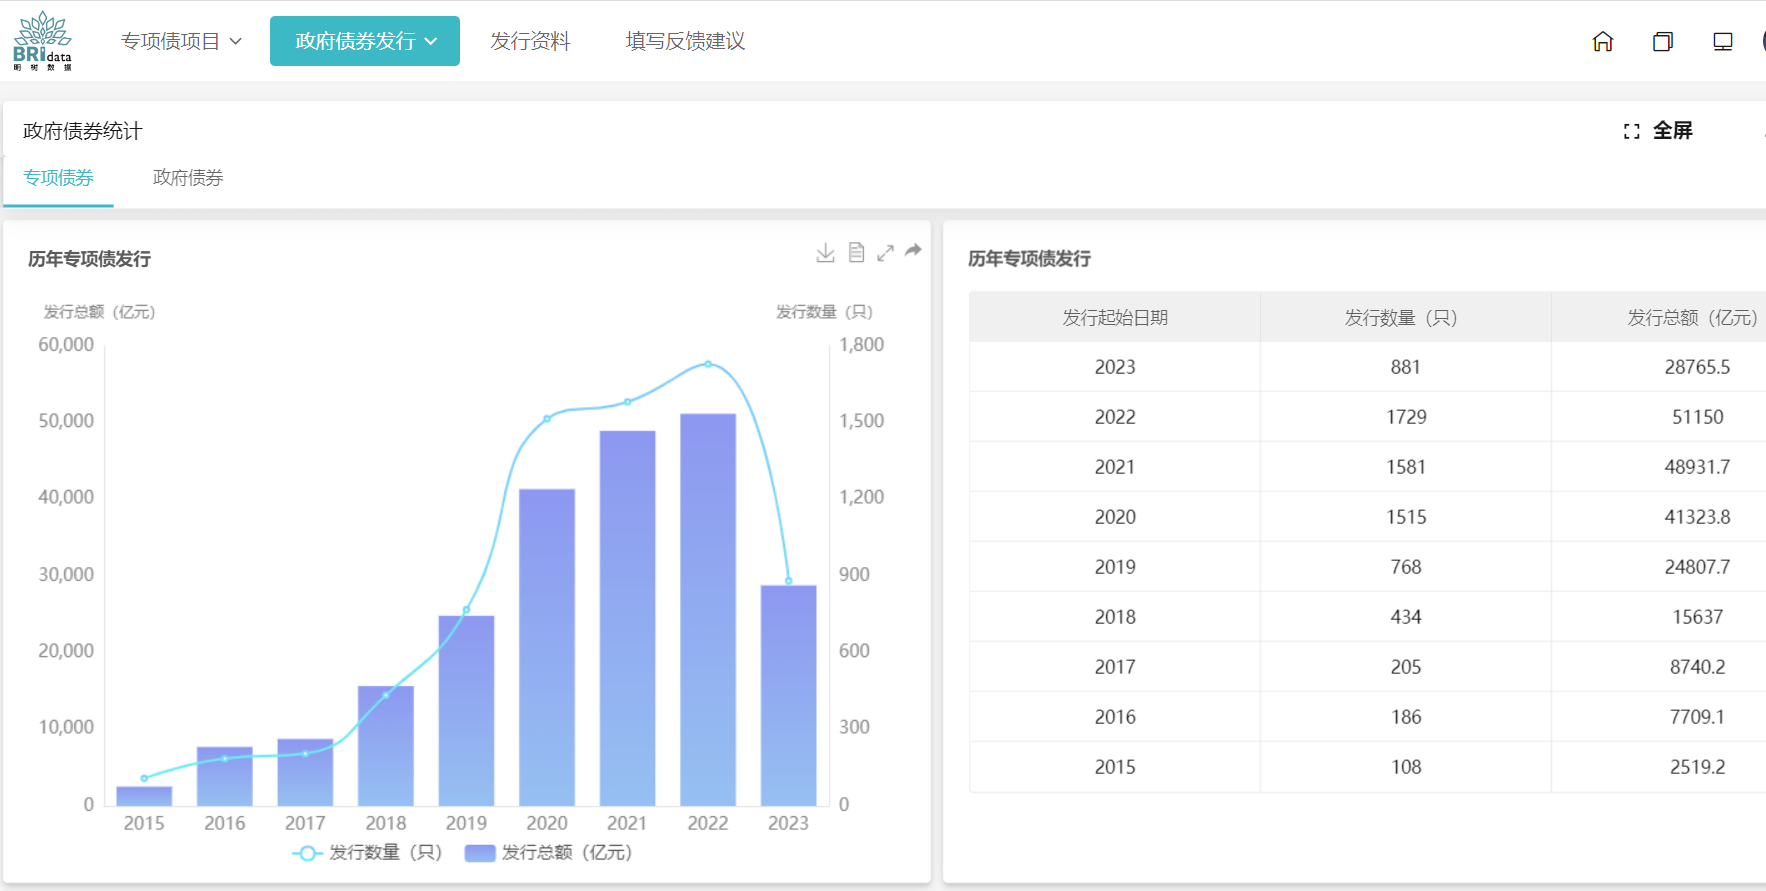Viewport: 1766px width, 891px height.
Task: Click the 2021 bar in chart
Action: 627,619
